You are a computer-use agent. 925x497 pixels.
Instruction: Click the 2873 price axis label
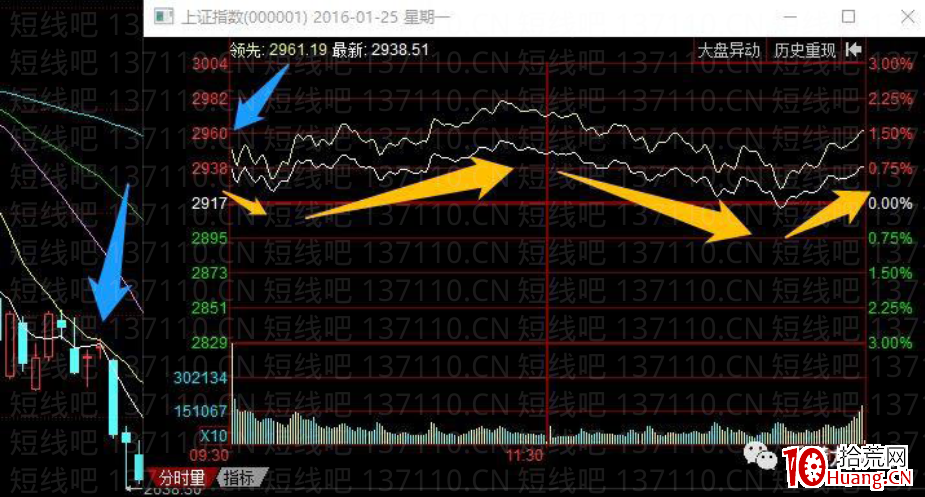click(210, 273)
